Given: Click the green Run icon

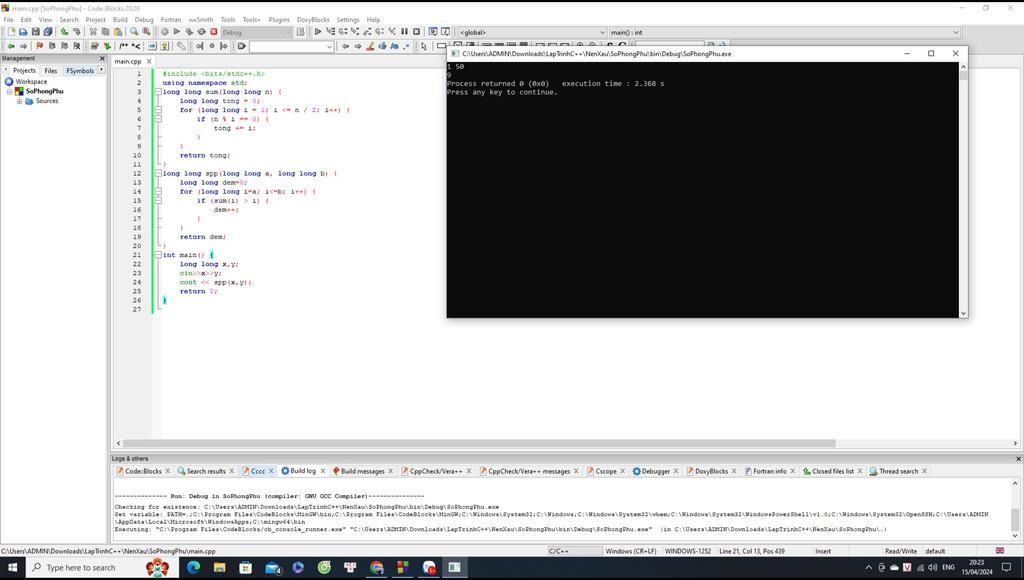Looking at the screenshot, I should coord(176,32).
